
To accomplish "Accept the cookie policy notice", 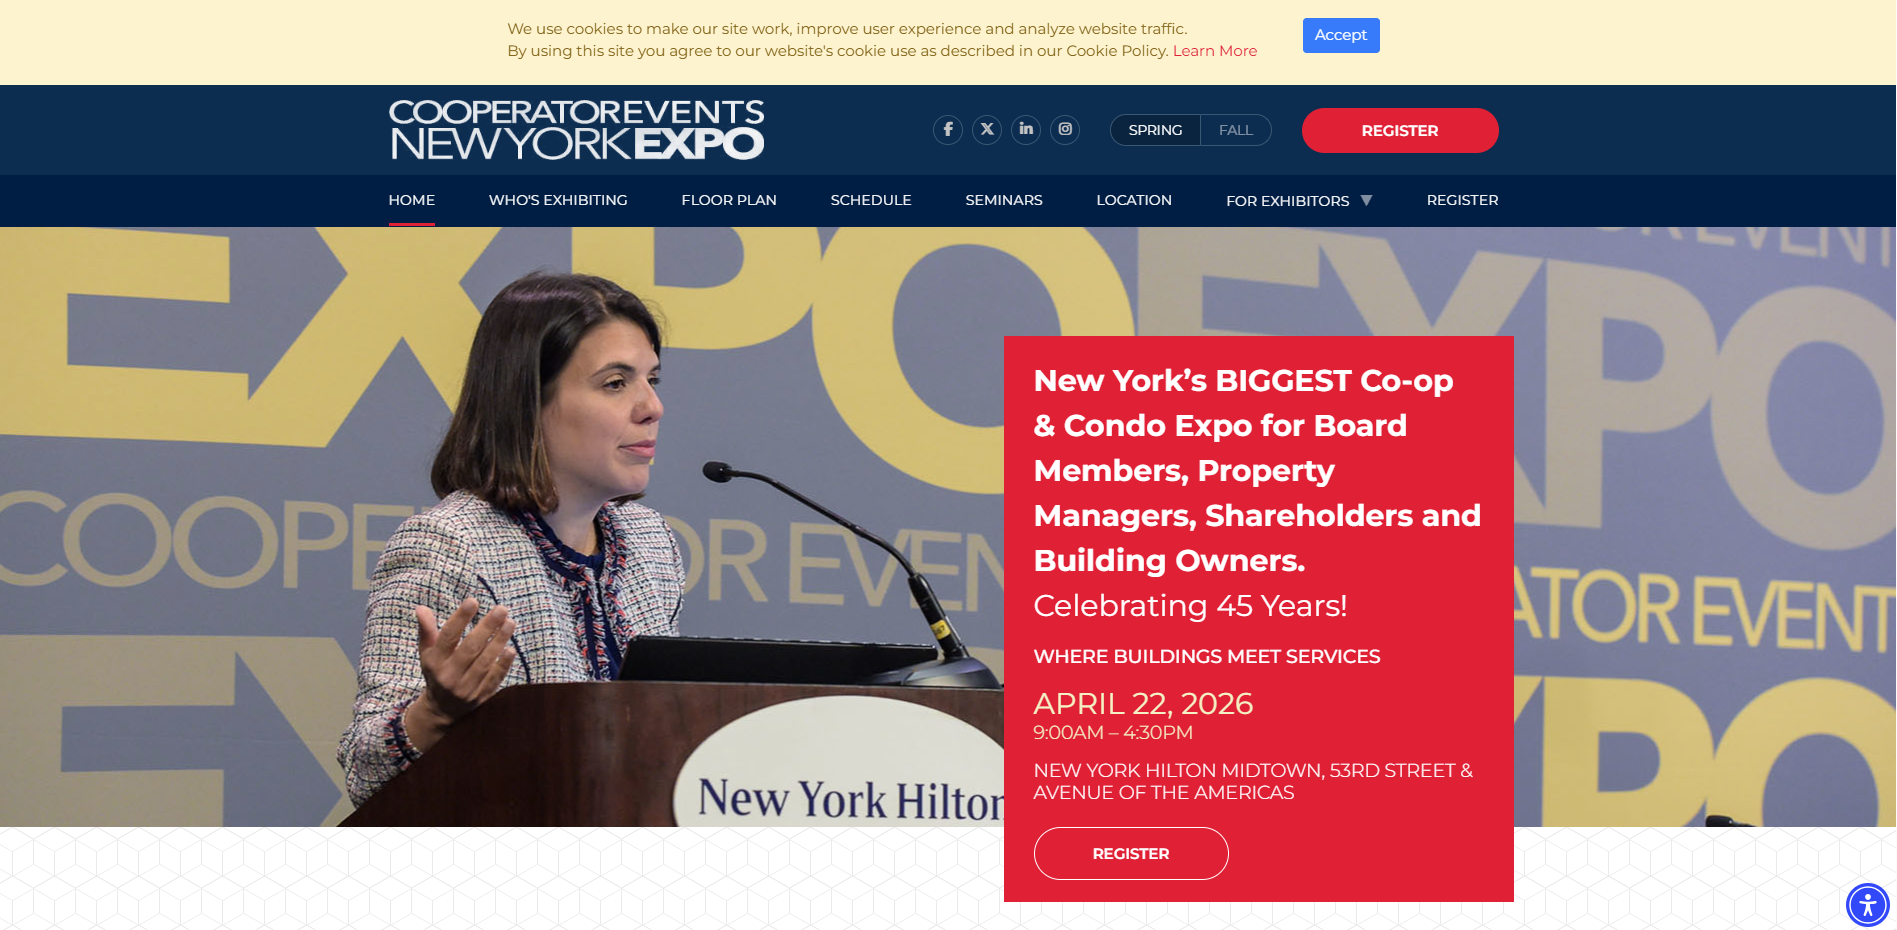I will [x=1340, y=35].
